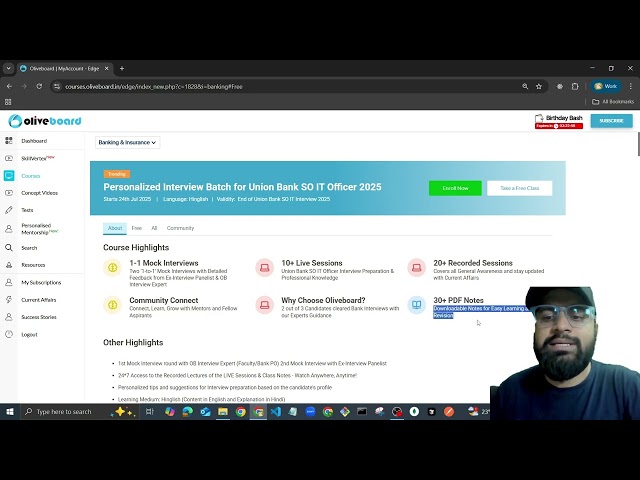
Task: Open Search via magnifier icon in sidebar
Action: click(x=9, y=248)
